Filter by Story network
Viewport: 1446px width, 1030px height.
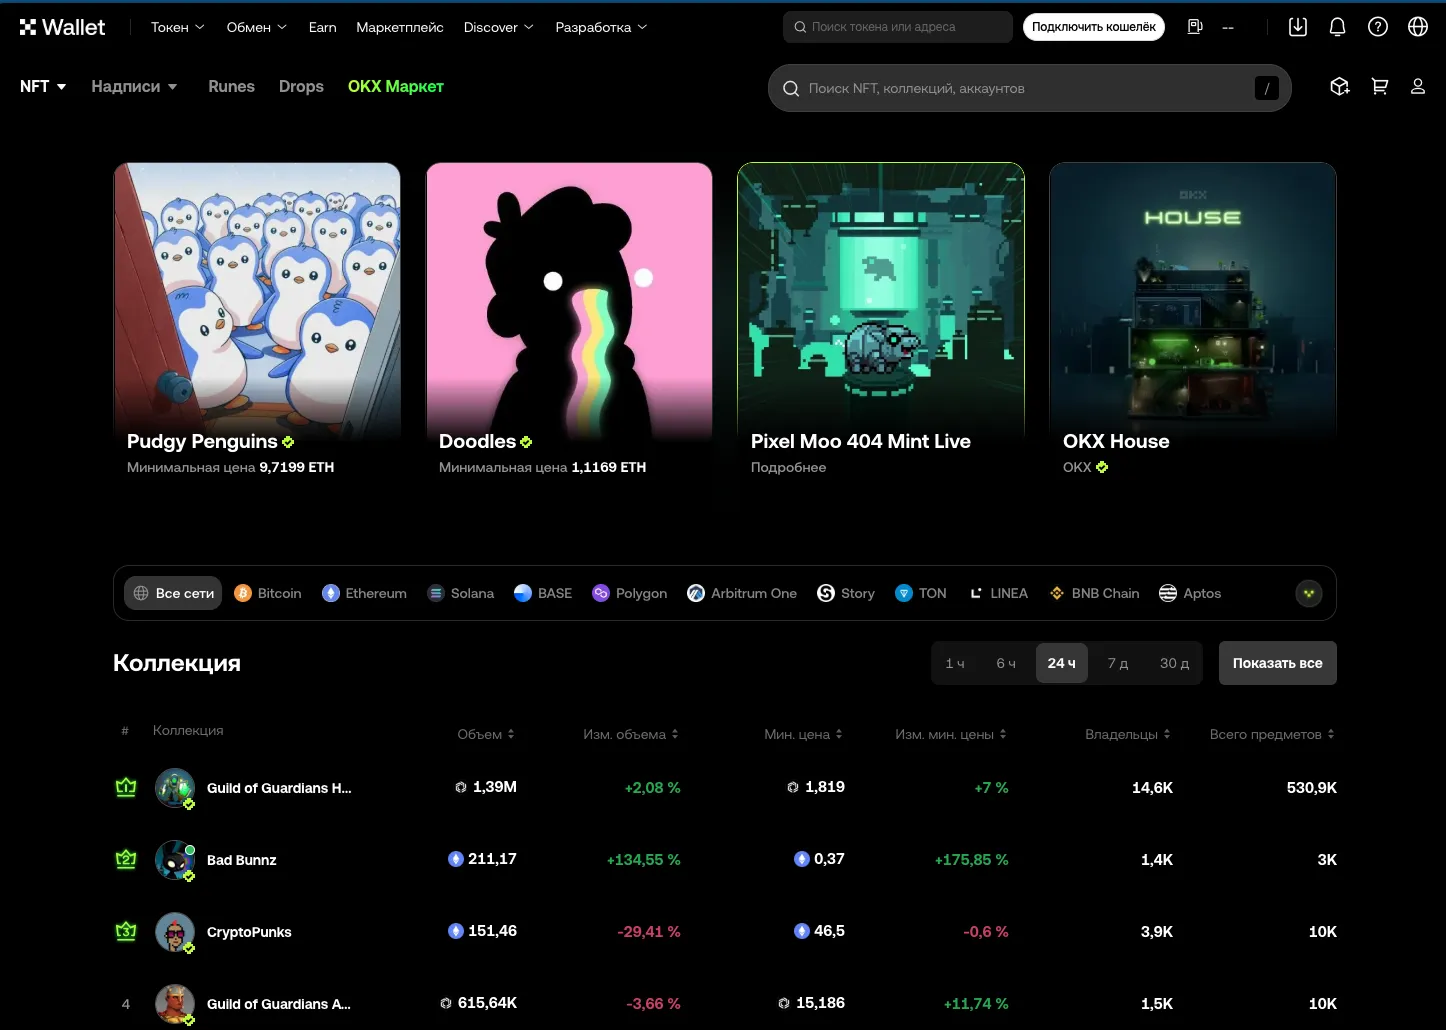coord(846,593)
